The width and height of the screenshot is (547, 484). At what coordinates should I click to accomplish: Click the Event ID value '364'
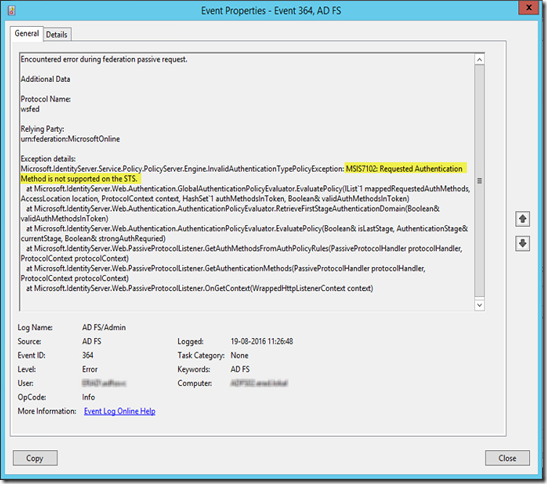coord(88,355)
